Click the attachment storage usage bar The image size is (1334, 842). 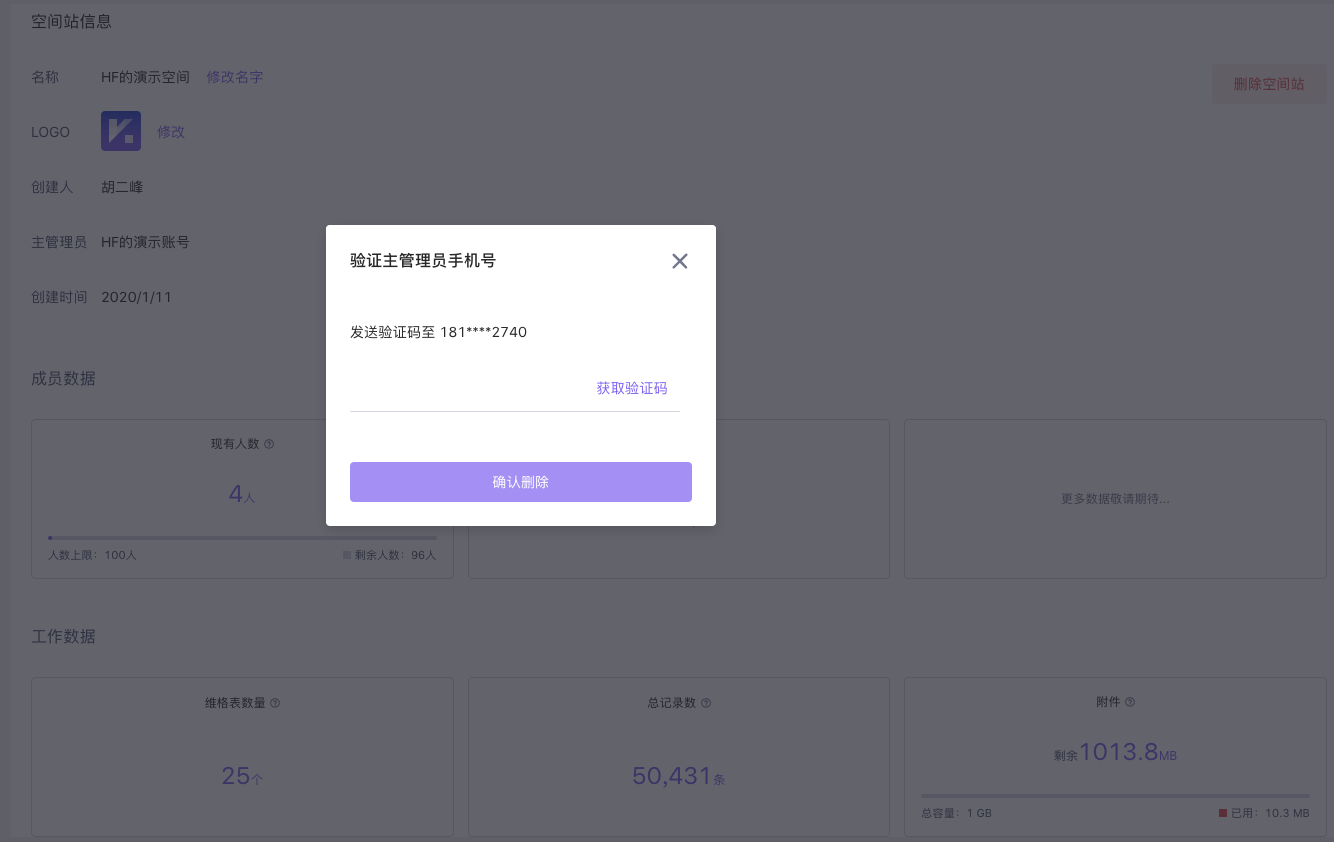coord(1115,795)
